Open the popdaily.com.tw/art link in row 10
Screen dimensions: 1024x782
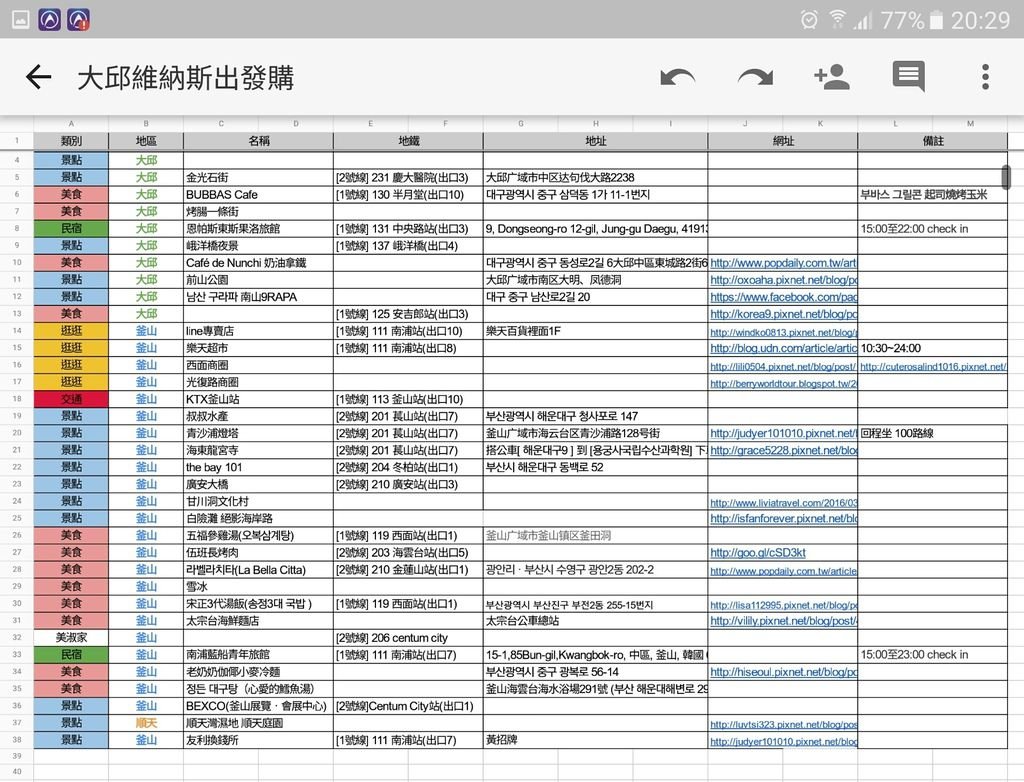(x=784, y=263)
